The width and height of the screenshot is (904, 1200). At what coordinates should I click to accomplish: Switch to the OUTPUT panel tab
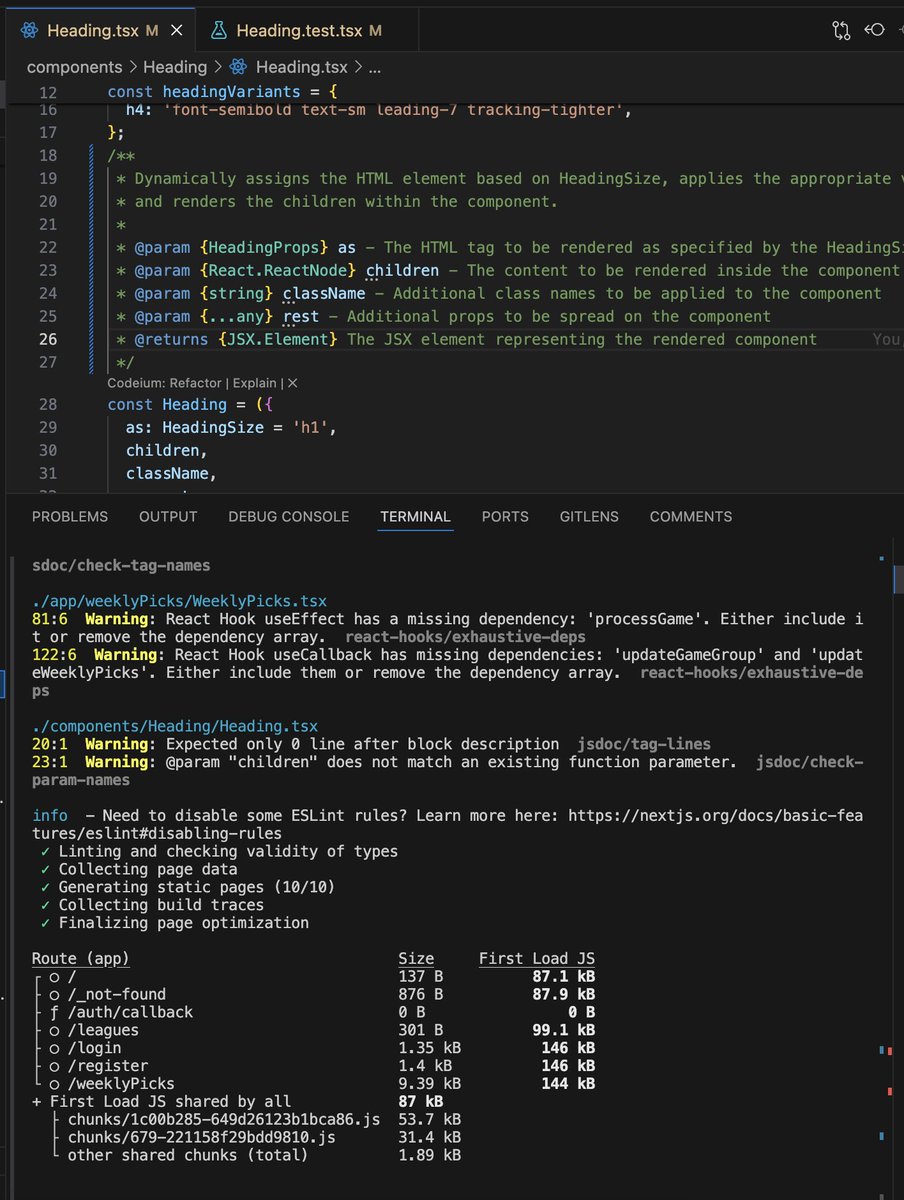point(167,517)
